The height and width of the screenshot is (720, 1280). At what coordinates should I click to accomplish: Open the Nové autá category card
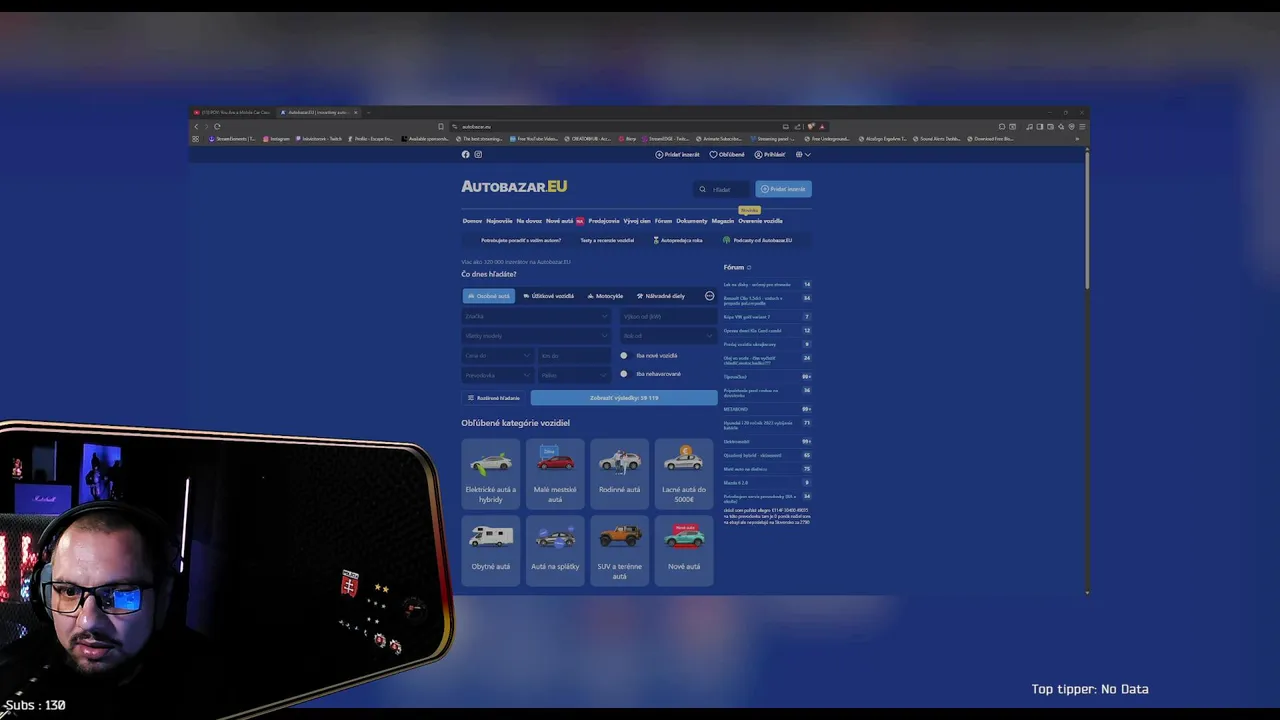684,550
